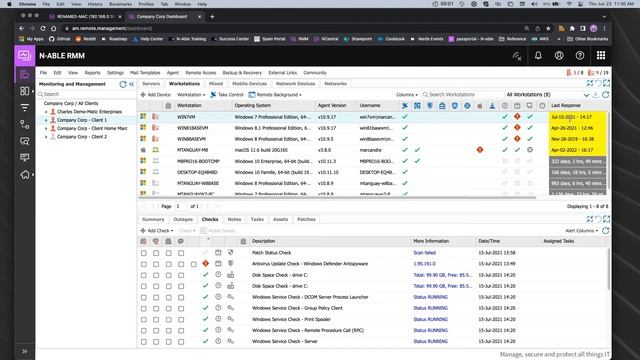Click failed check icon on WIN7VM row

pos(517,117)
